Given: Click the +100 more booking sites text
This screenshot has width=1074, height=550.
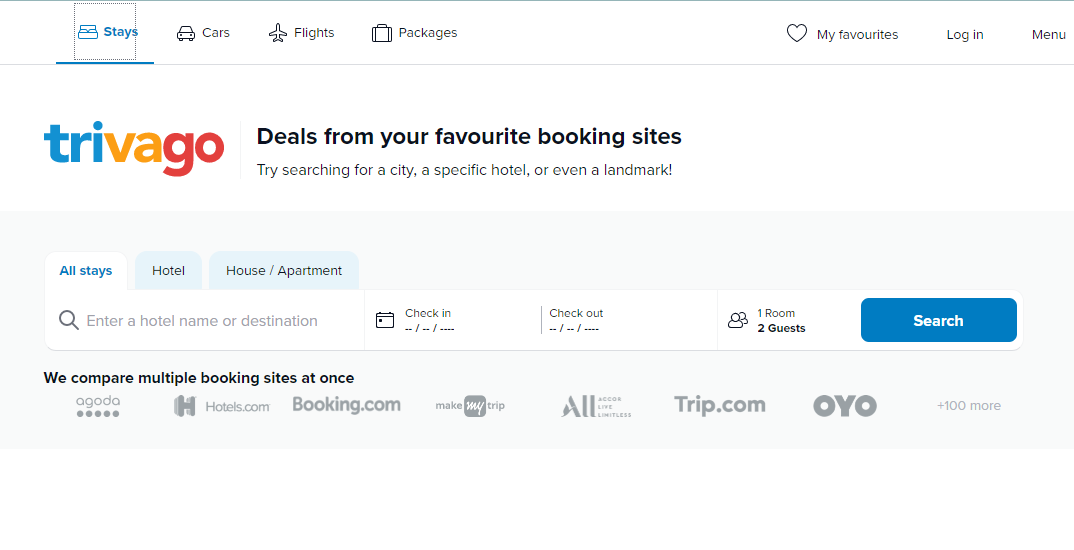Looking at the screenshot, I should coord(969,405).
